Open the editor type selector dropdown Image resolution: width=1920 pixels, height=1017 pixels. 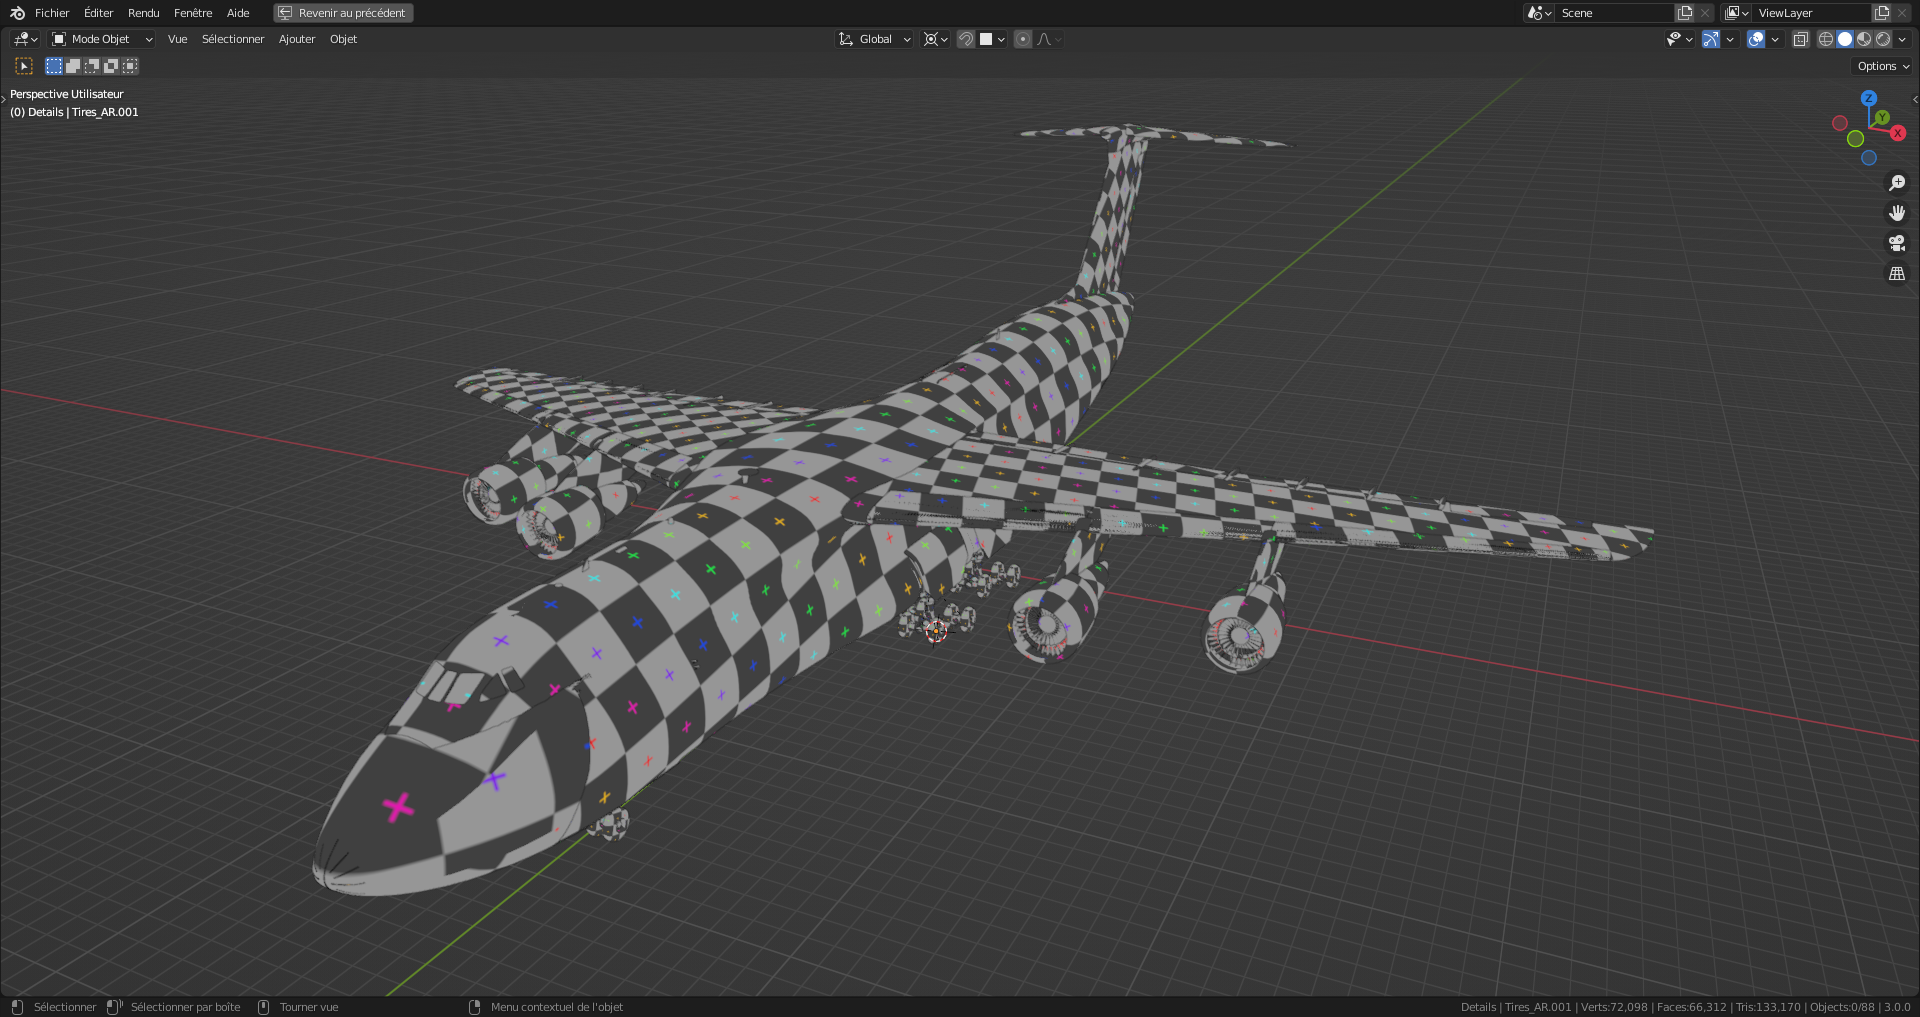25,39
